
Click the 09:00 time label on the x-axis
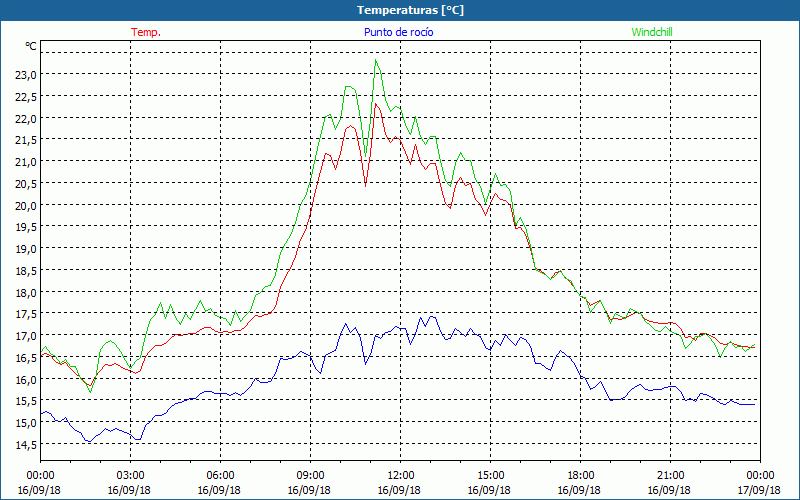point(310,476)
